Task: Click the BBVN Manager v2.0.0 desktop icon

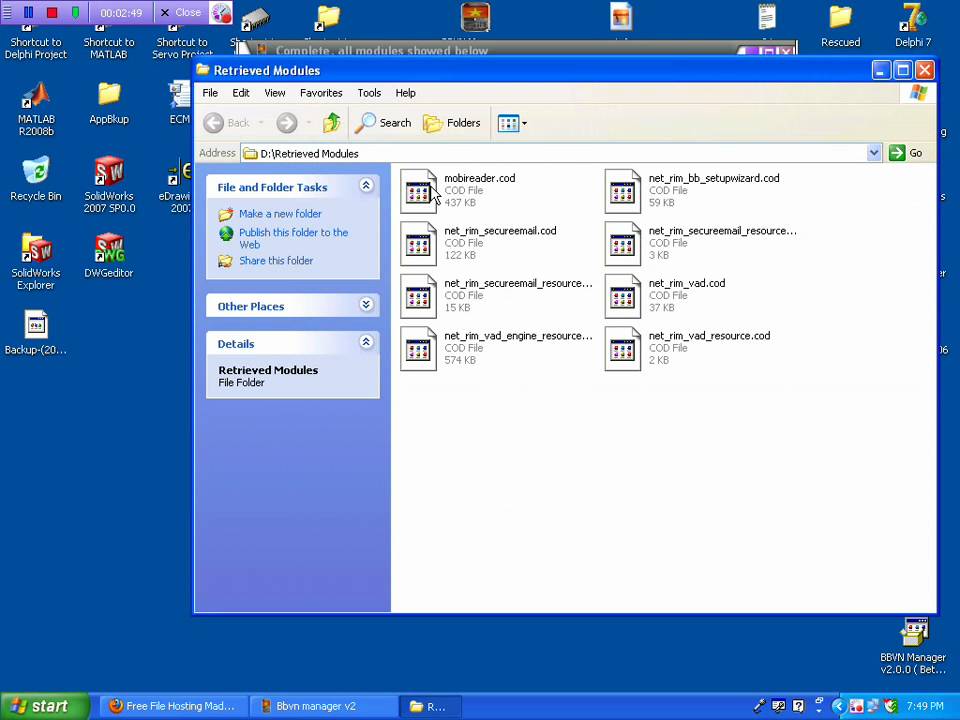Action: pos(913,647)
